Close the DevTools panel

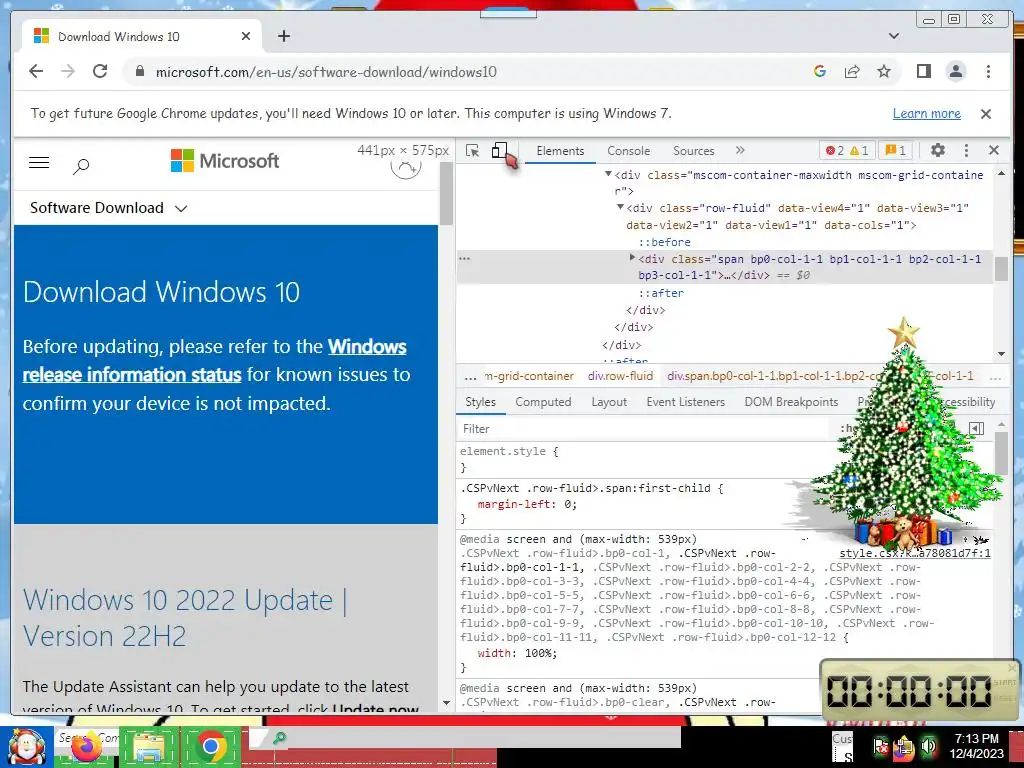coord(994,150)
